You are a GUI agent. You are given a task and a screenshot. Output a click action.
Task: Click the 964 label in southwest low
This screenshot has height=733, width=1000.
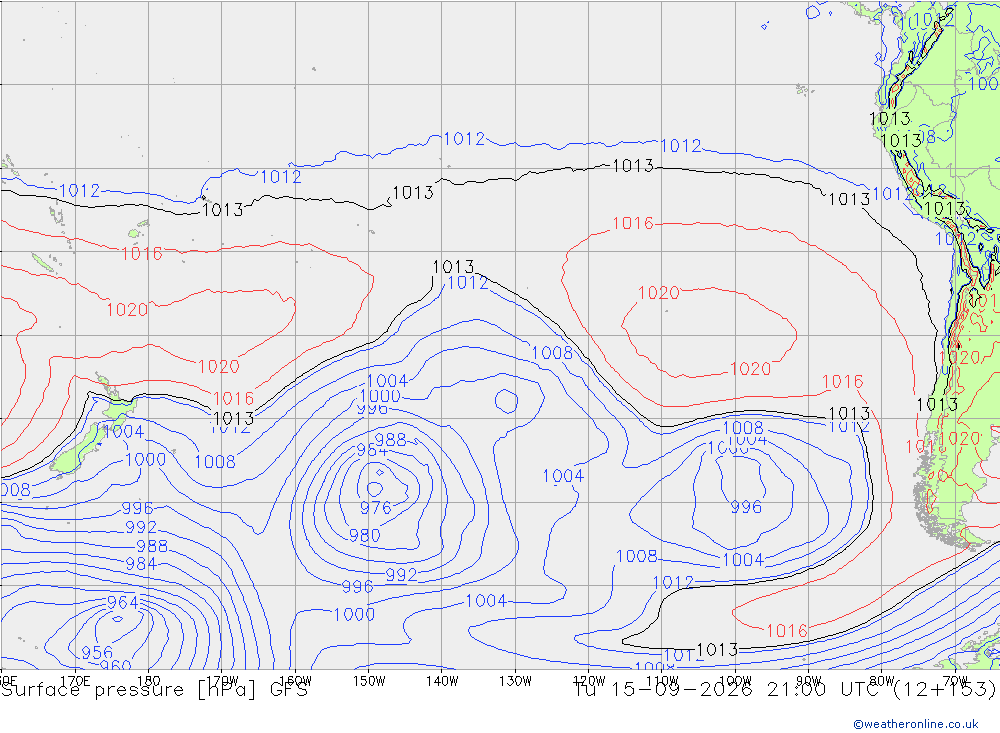pyautogui.click(x=122, y=603)
